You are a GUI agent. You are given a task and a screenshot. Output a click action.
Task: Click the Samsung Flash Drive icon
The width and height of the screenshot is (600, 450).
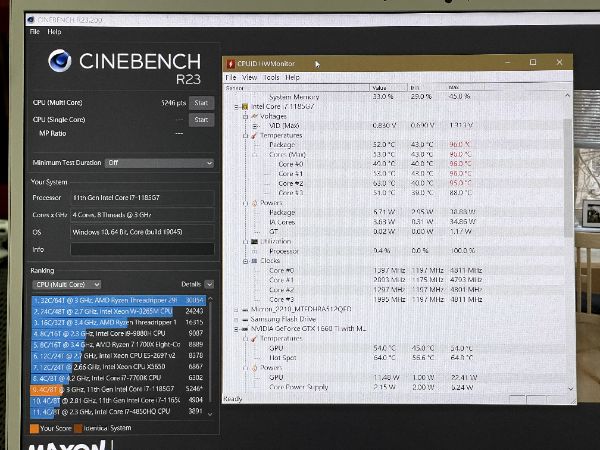tap(245, 320)
